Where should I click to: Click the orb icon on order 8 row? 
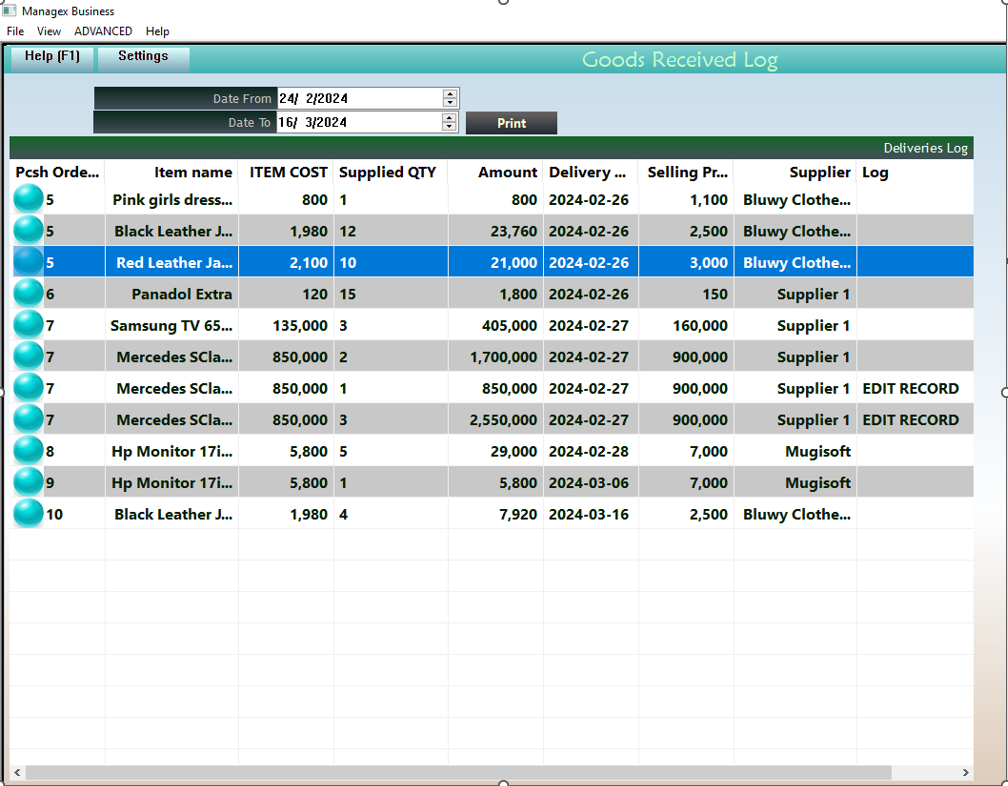[x=28, y=451]
